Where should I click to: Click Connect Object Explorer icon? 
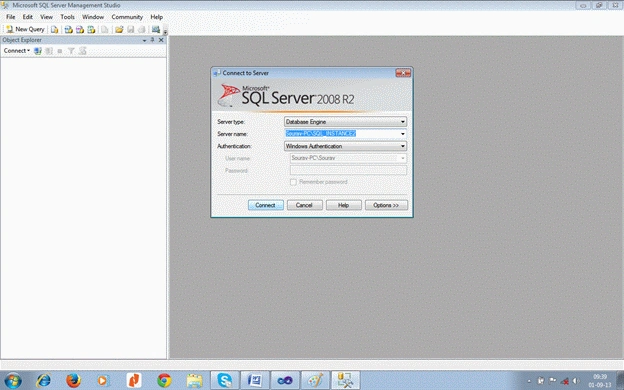click(x=38, y=51)
